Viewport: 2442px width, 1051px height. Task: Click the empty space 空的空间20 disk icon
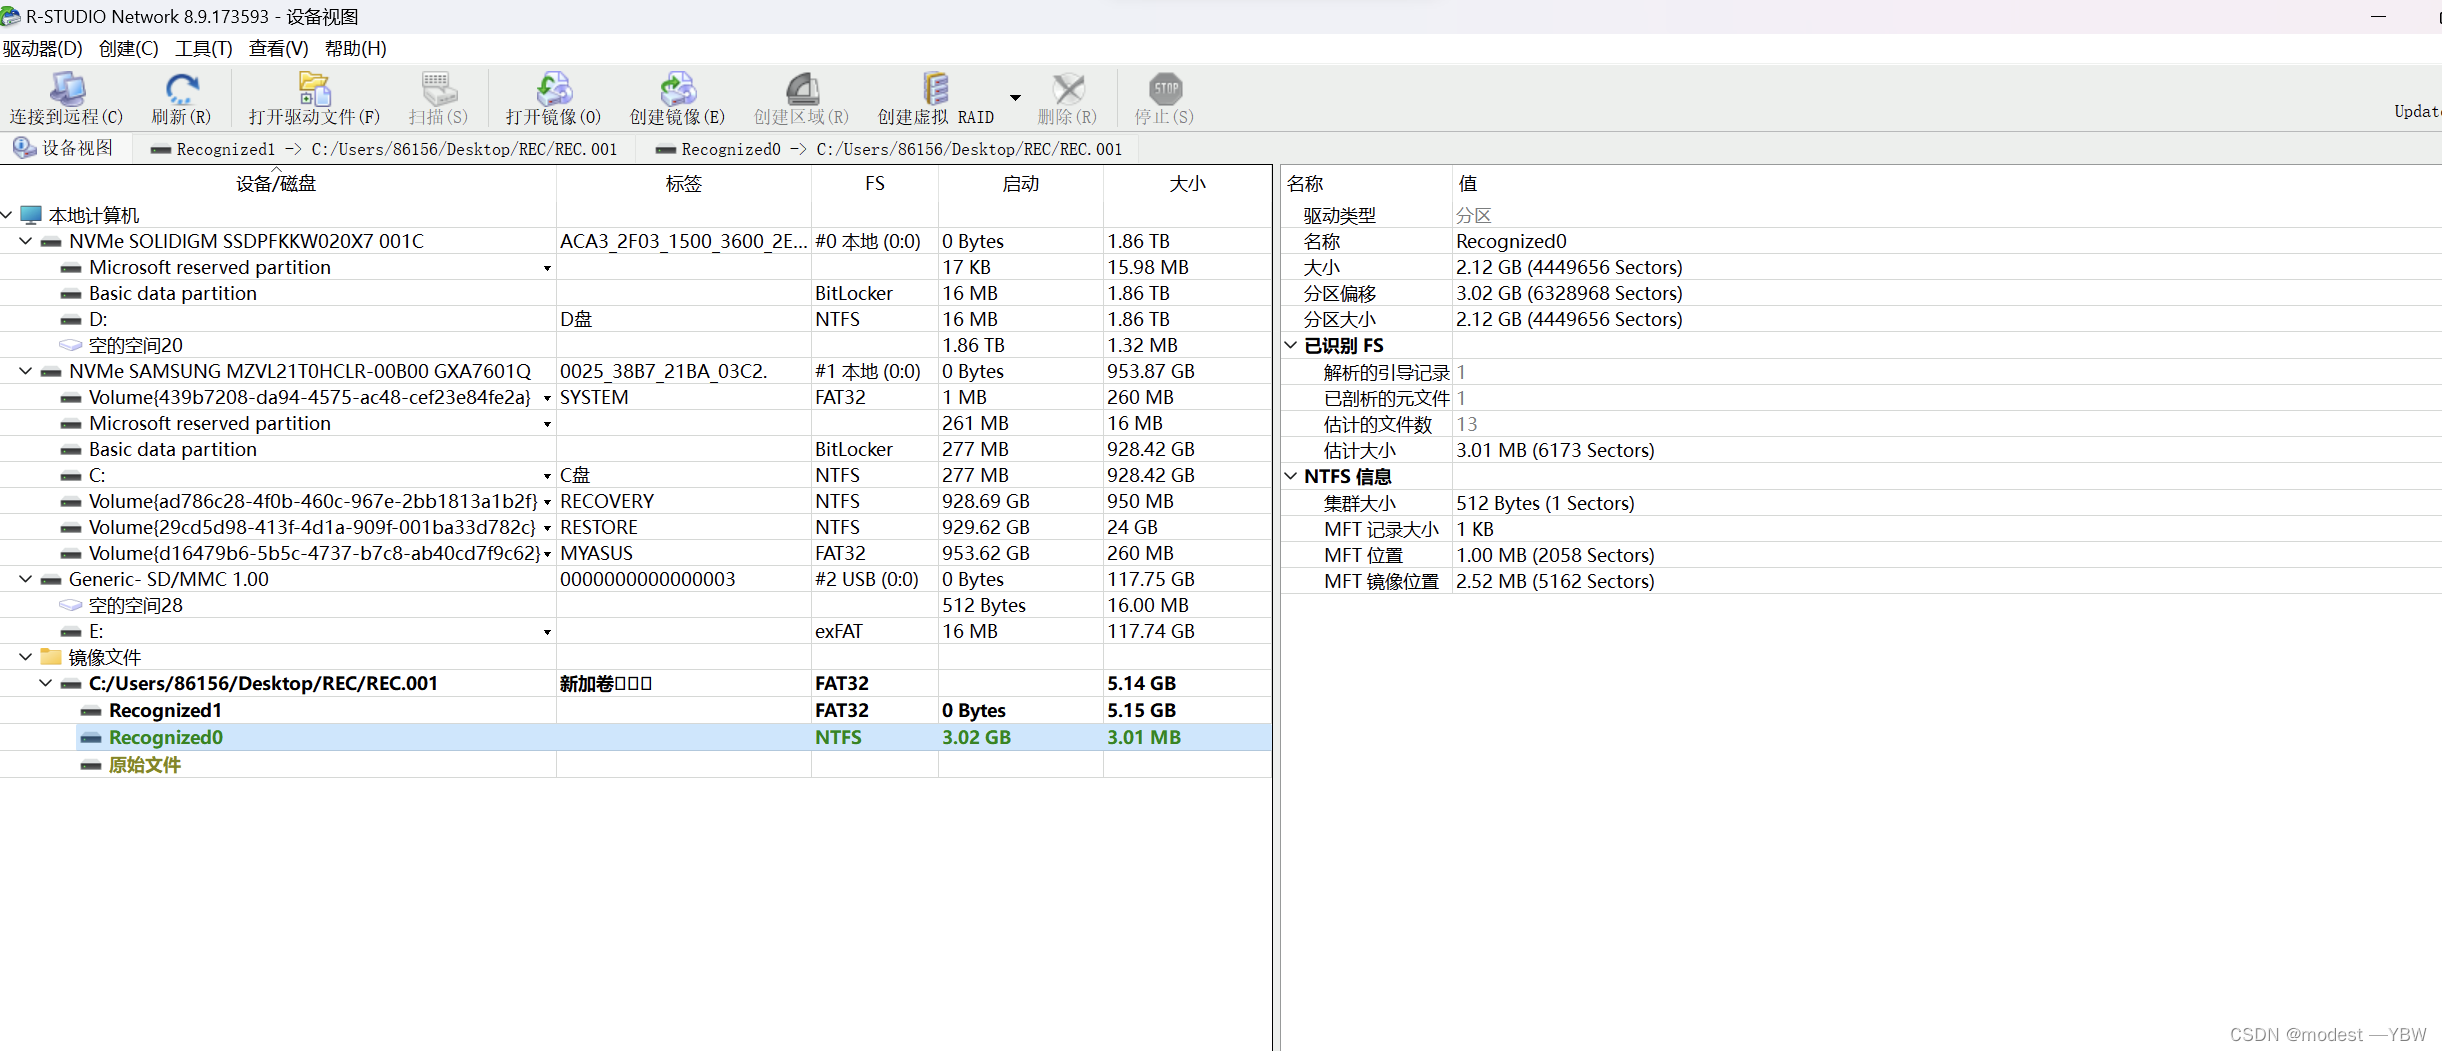coord(71,345)
